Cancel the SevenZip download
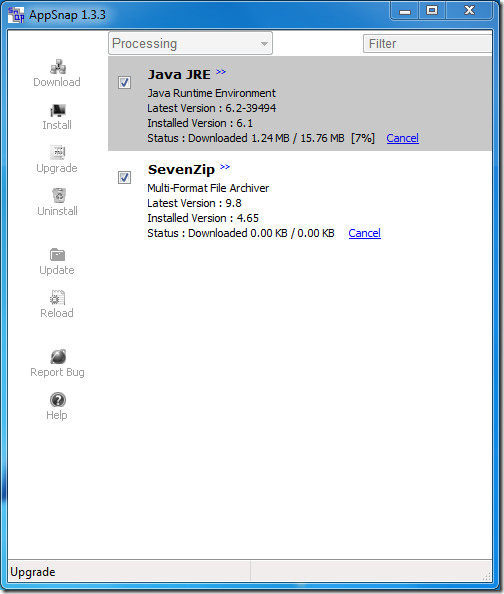 click(x=365, y=233)
